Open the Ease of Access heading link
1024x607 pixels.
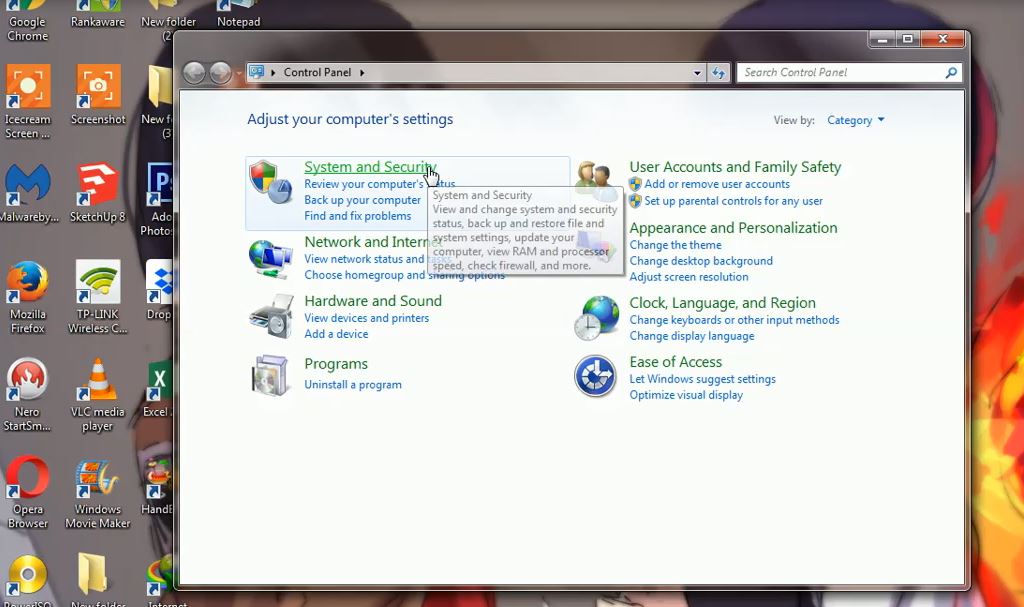(675, 362)
